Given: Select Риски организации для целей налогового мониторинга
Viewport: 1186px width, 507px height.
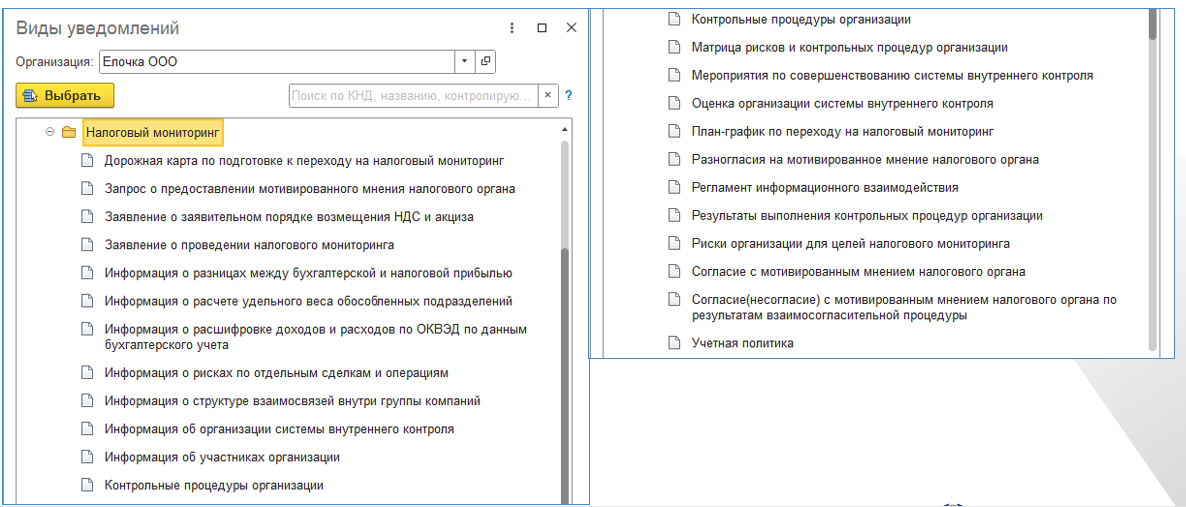Looking at the screenshot, I should [x=850, y=244].
